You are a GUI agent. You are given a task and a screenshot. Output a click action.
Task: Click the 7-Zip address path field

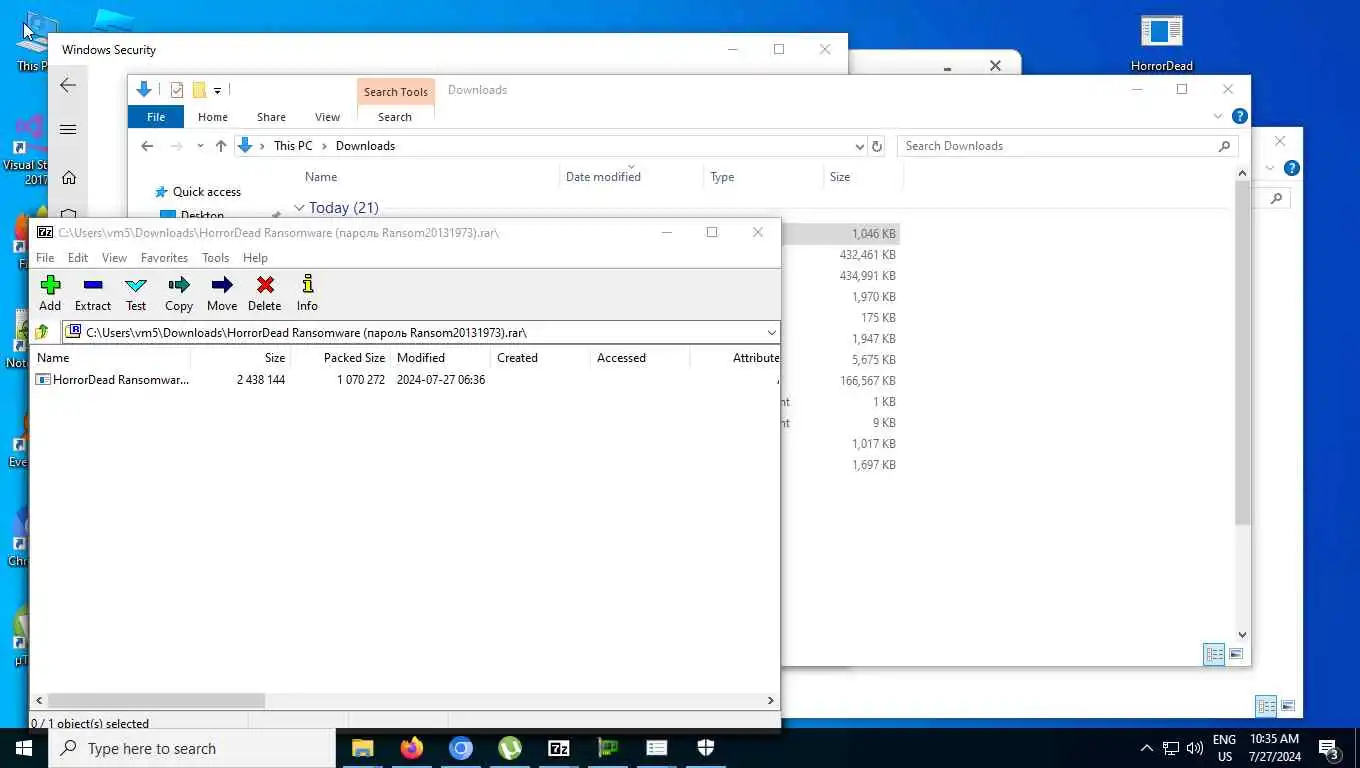pyautogui.click(x=420, y=332)
